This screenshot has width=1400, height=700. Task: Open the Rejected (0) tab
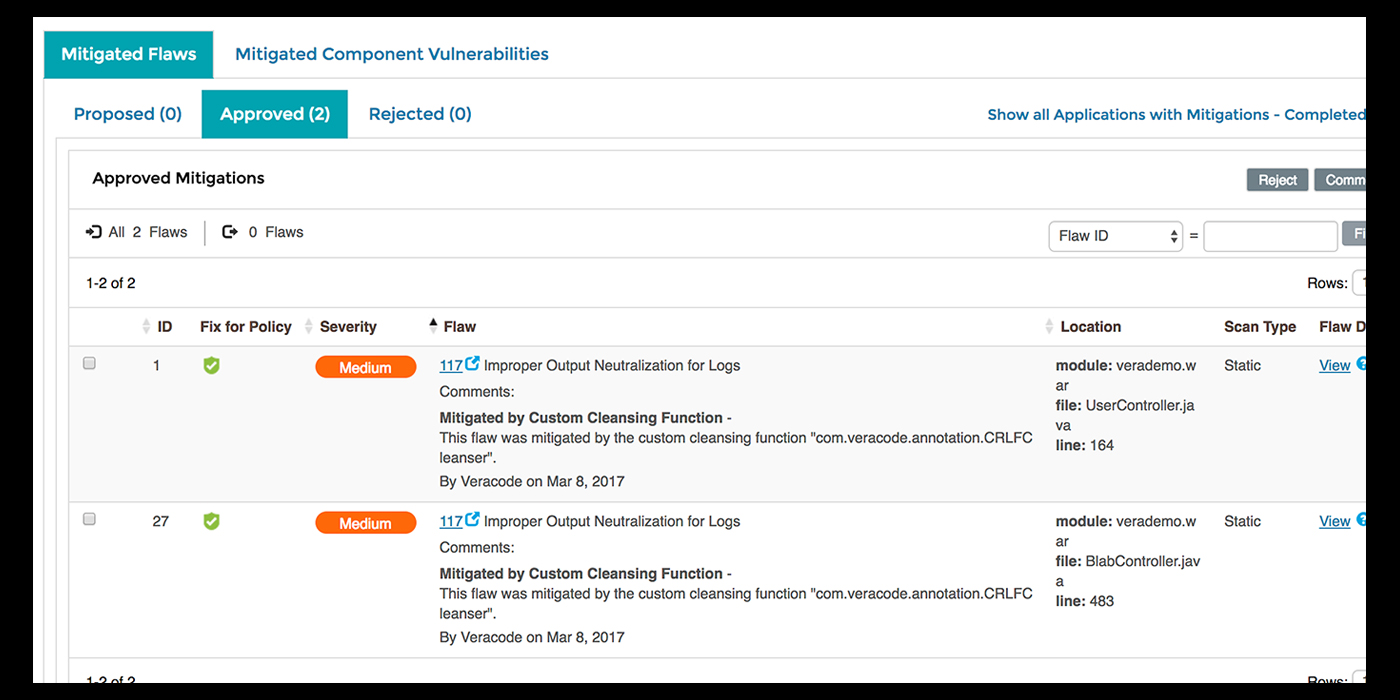click(419, 114)
